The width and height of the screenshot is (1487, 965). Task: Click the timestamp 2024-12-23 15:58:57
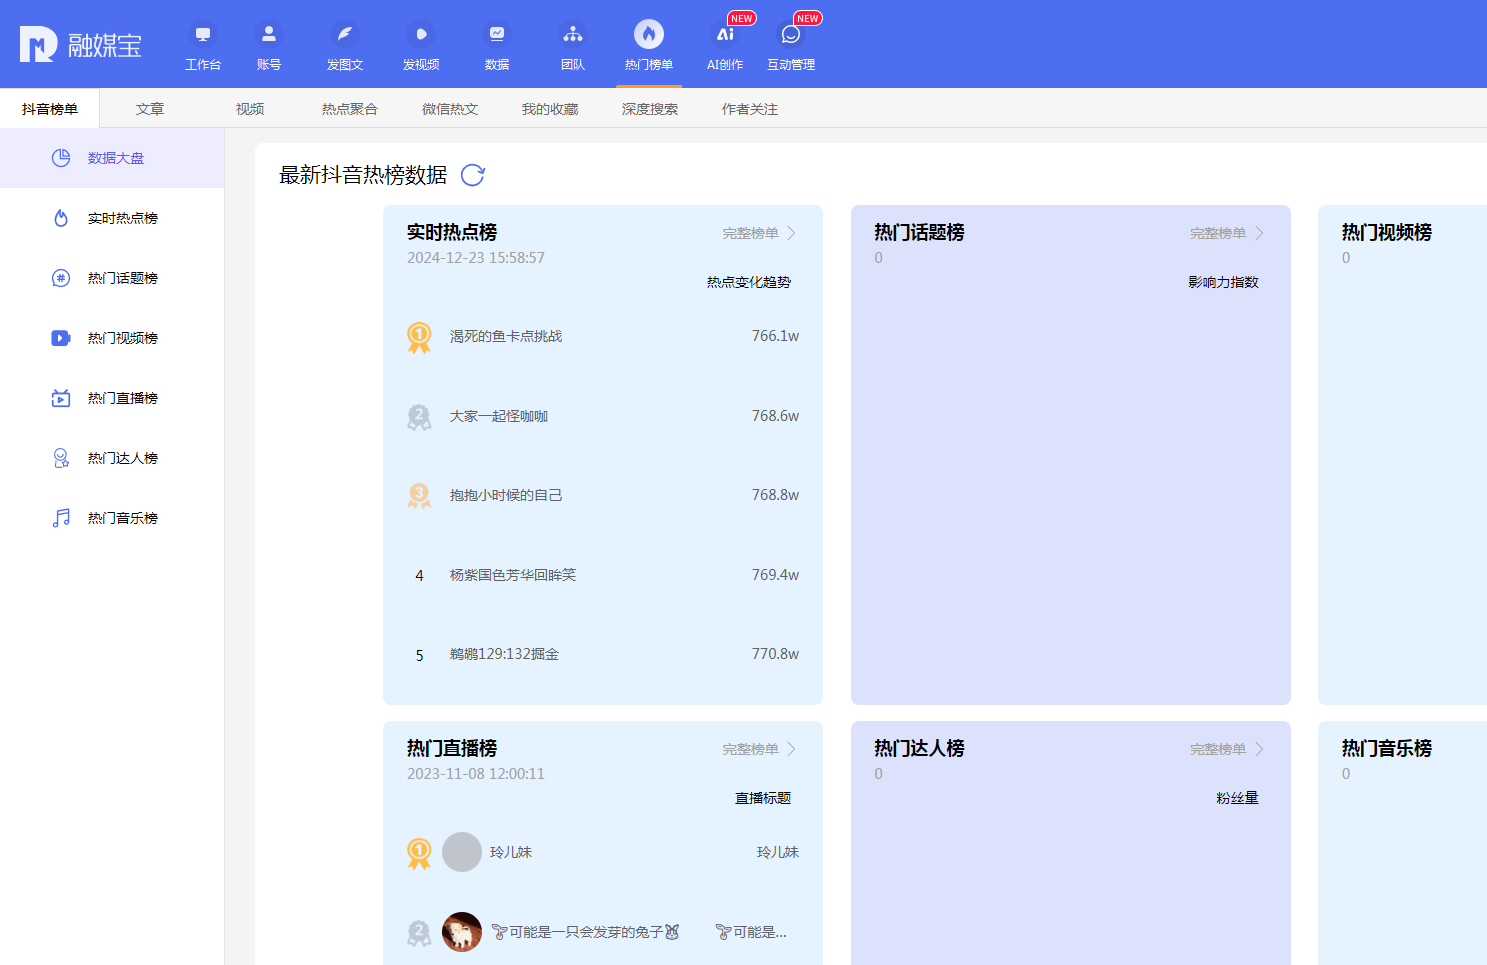click(x=476, y=258)
